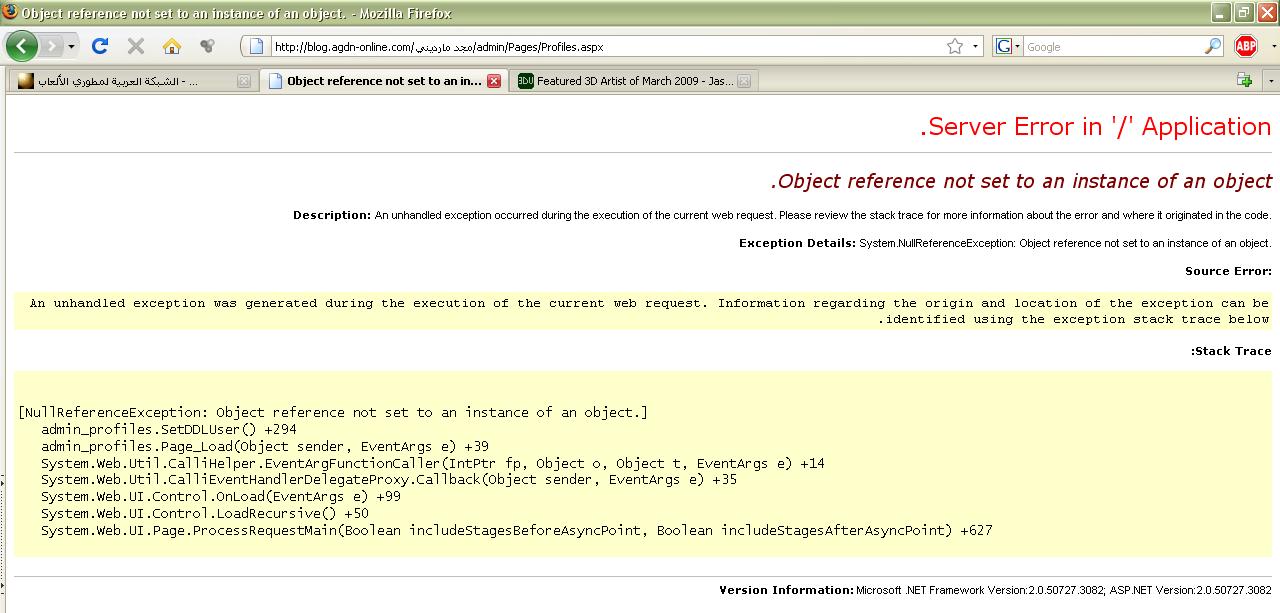Go to the Home page
This screenshot has width=1280, height=613.
pyautogui.click(x=172, y=46)
